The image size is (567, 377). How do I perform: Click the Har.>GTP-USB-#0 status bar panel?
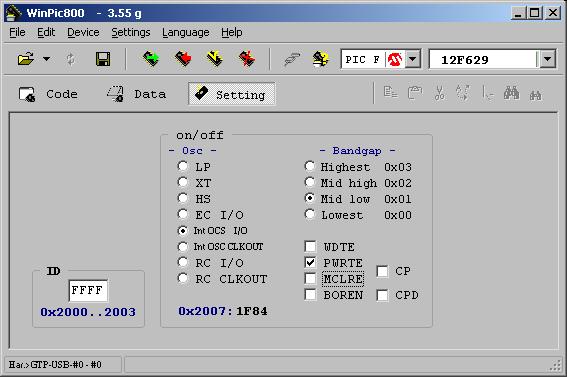pos(62,364)
